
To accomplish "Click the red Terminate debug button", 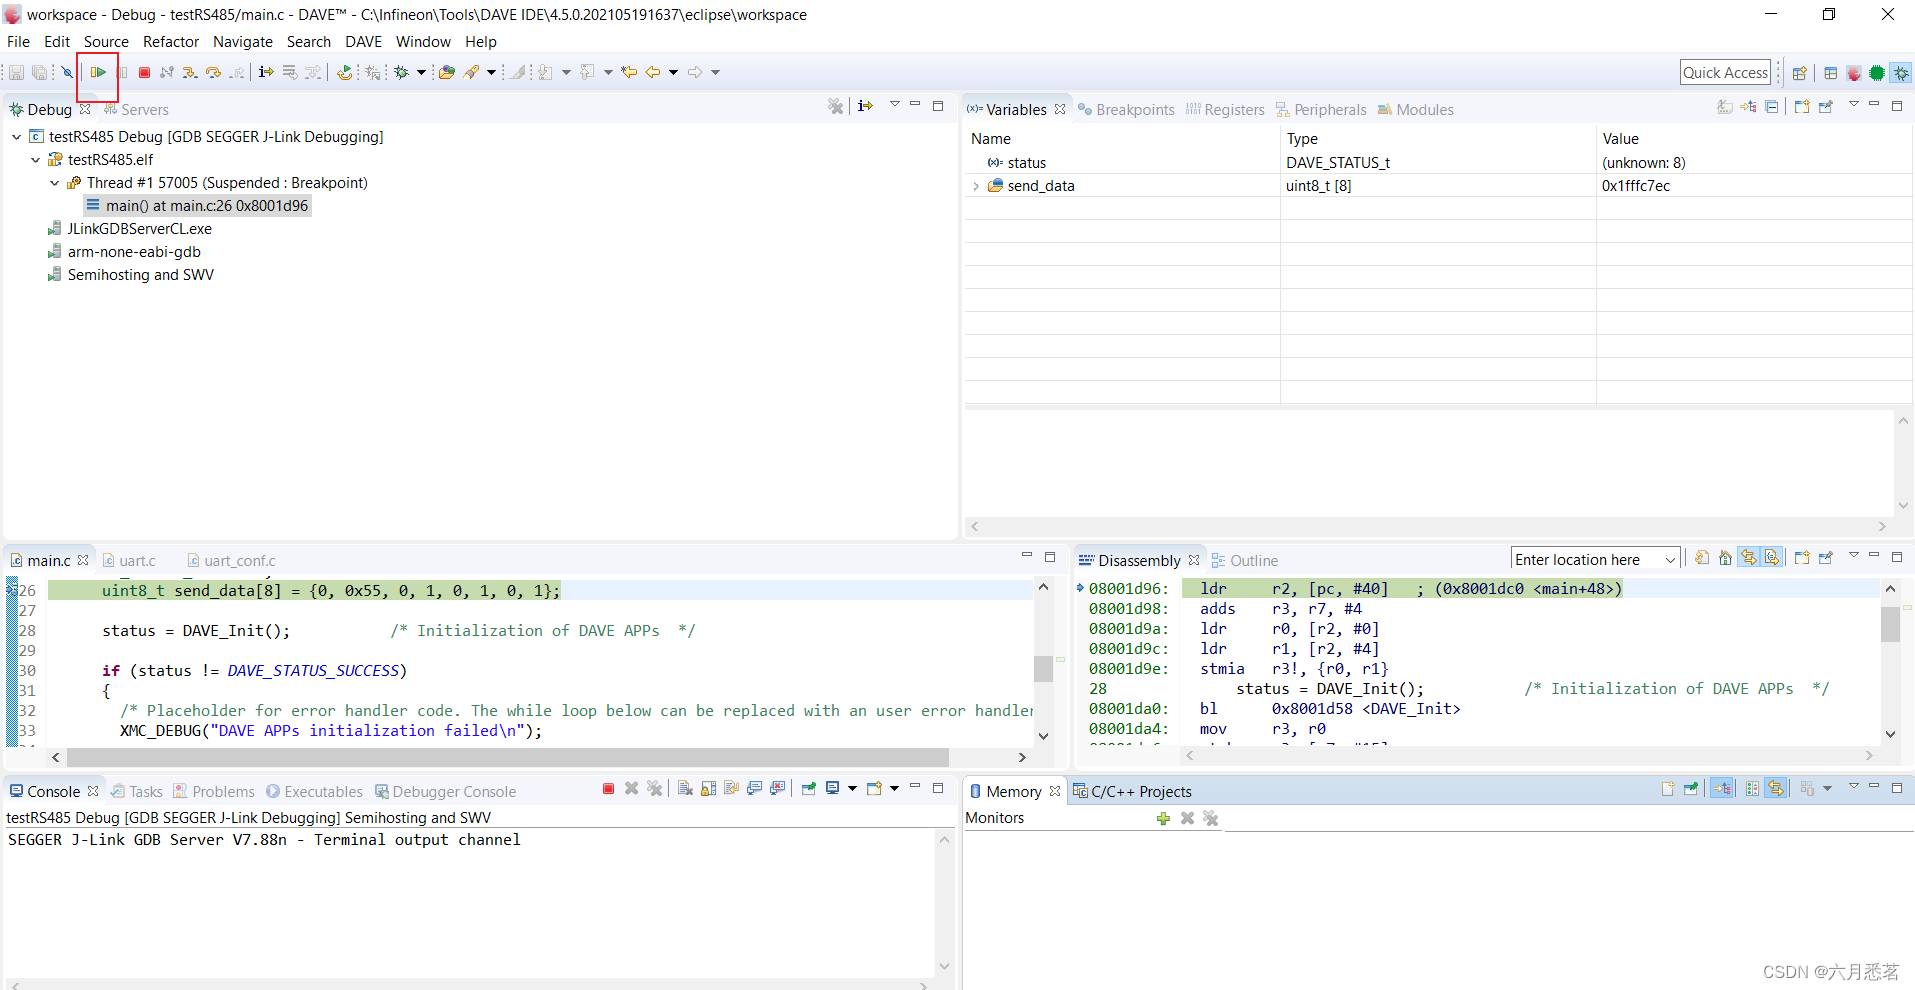I will point(144,72).
